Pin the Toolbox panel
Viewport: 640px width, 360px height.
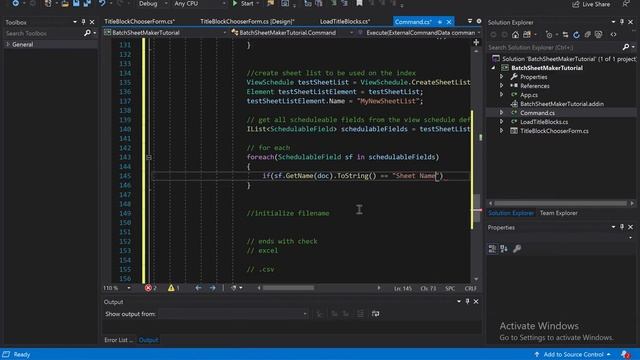coord(83,22)
